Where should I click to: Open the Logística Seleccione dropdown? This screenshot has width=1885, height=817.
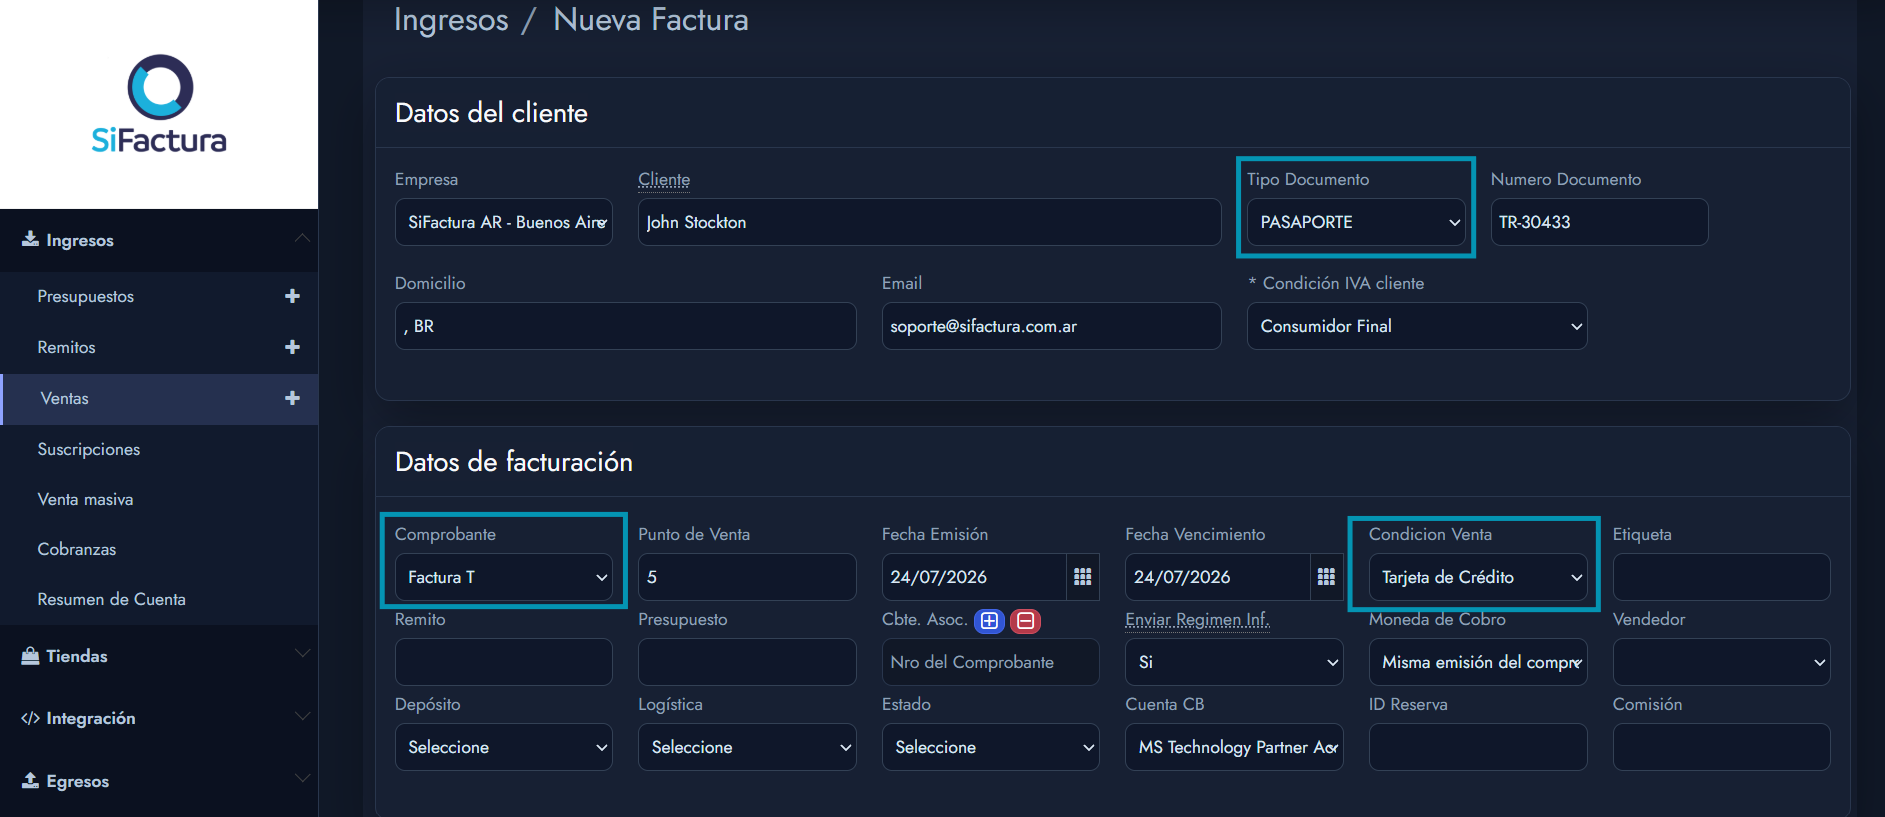(747, 747)
